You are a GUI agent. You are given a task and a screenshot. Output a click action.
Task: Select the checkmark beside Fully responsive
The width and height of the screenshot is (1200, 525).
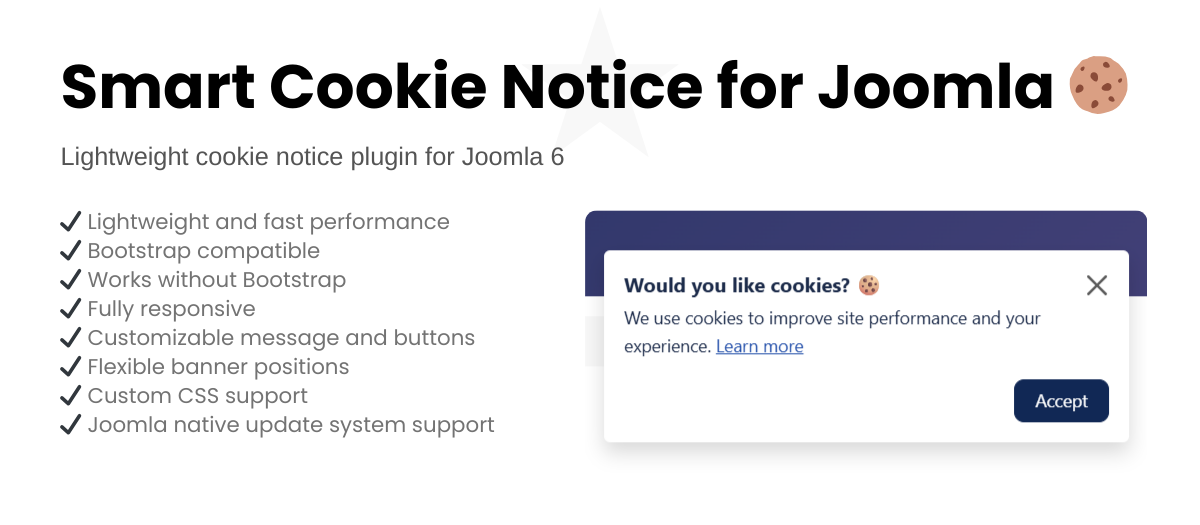[x=71, y=308]
